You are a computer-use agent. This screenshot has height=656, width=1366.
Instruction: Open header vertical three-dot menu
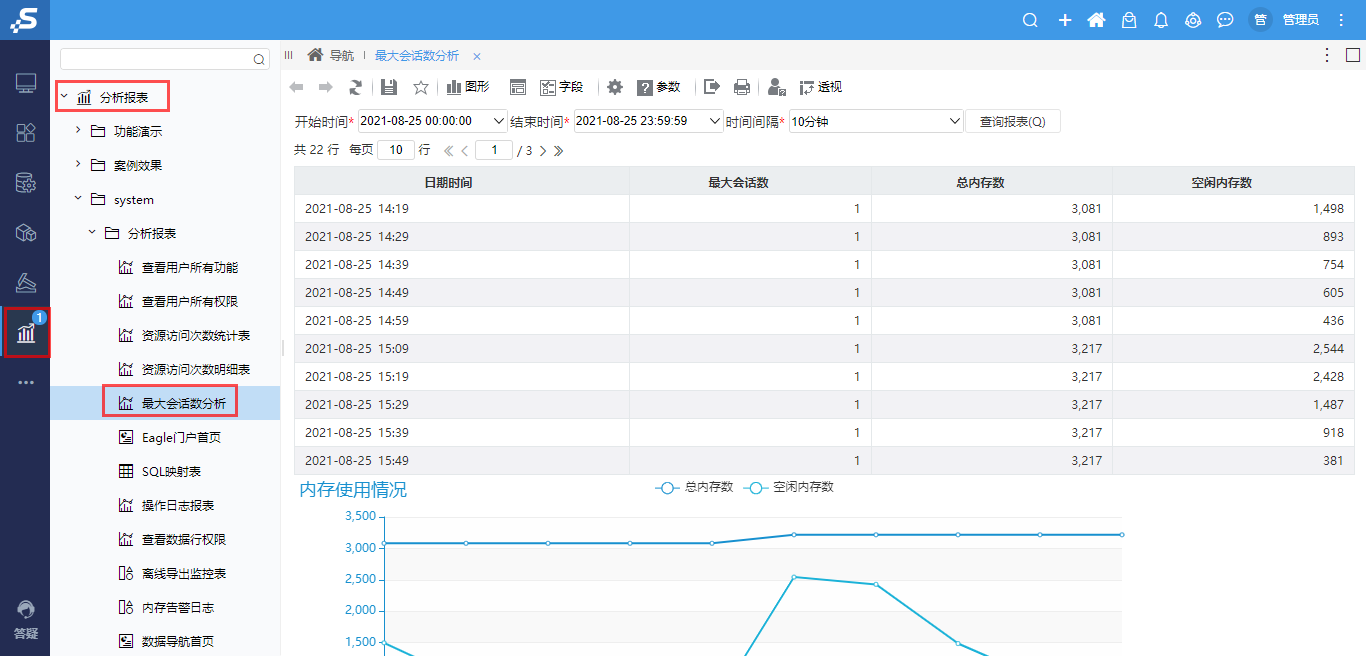1341,20
